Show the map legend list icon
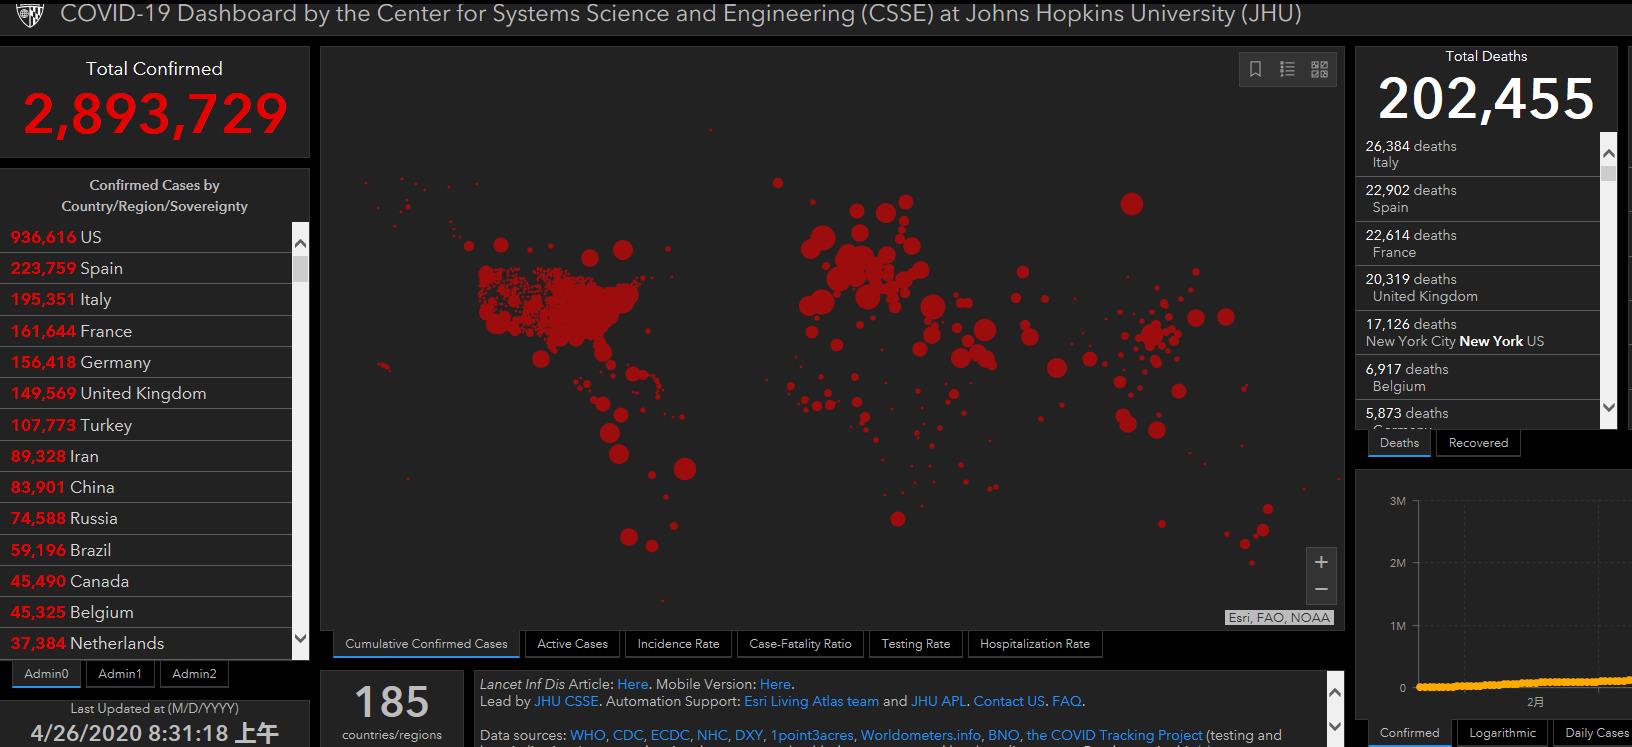 tap(1288, 69)
